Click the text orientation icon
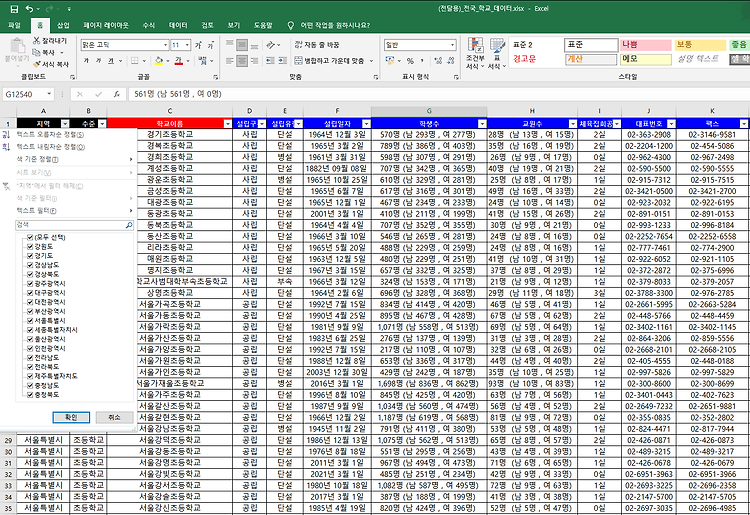The width and height of the screenshot is (750, 515). (271, 45)
